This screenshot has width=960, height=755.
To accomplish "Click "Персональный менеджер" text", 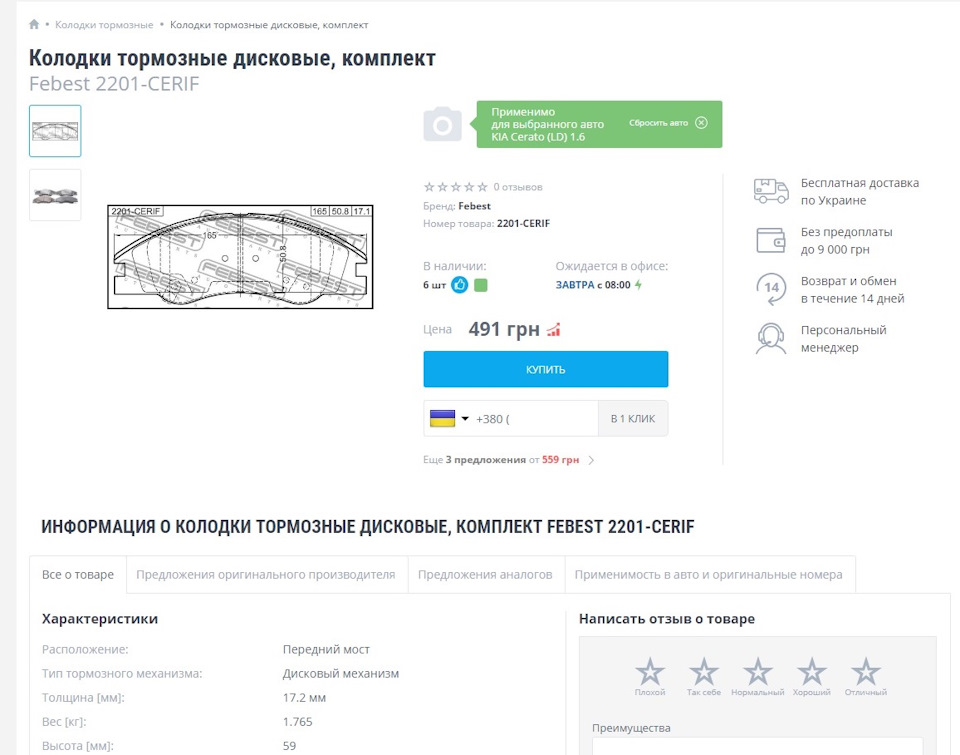I will pyautogui.click(x=843, y=339).
